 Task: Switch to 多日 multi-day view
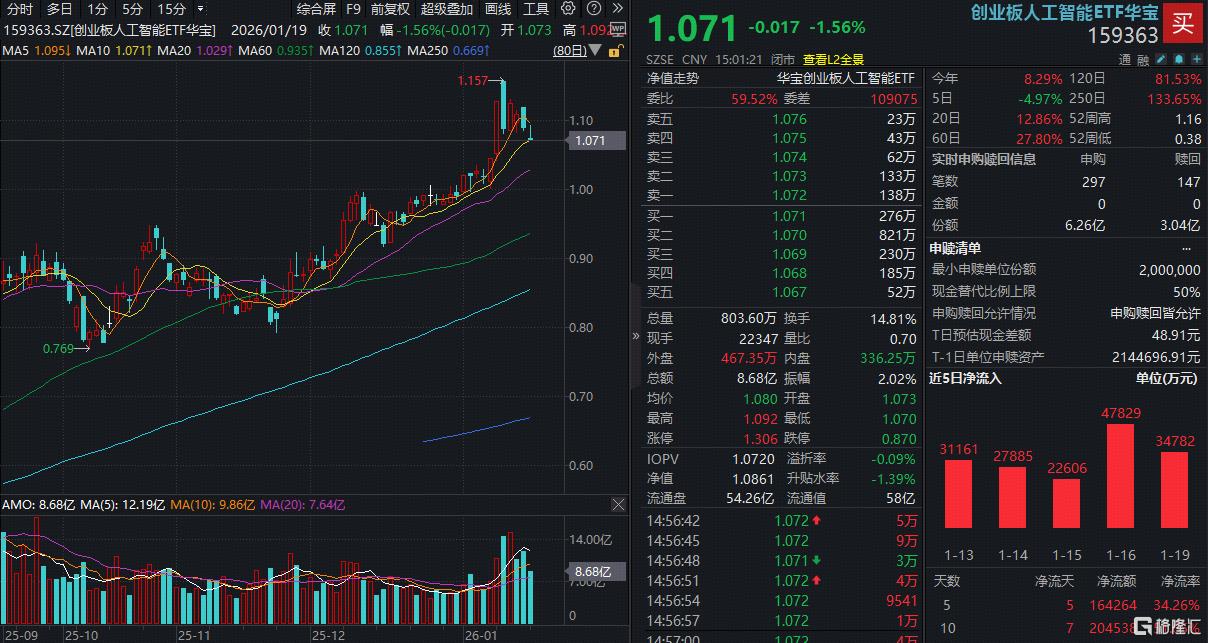point(59,9)
